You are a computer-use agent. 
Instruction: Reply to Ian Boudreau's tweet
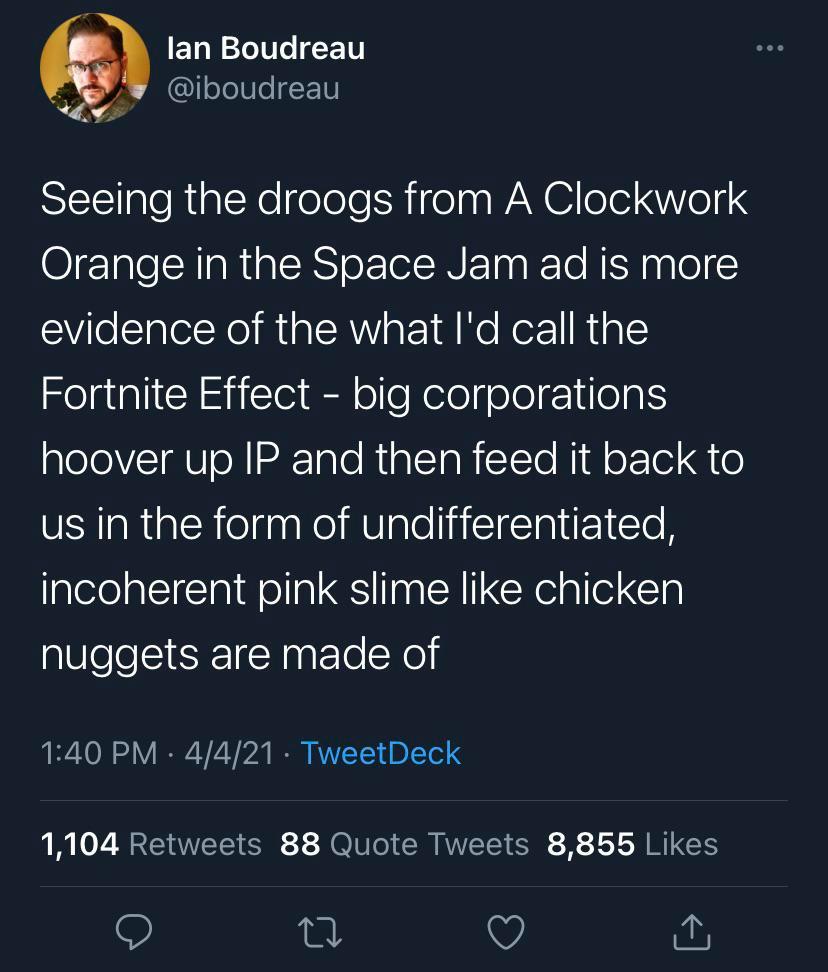133,932
